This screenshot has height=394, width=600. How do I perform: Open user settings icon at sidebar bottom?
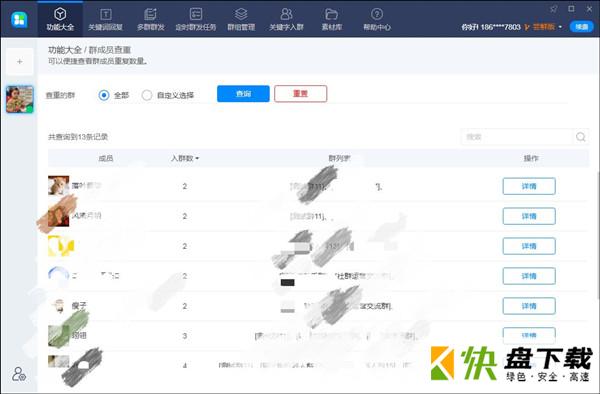coord(19,374)
